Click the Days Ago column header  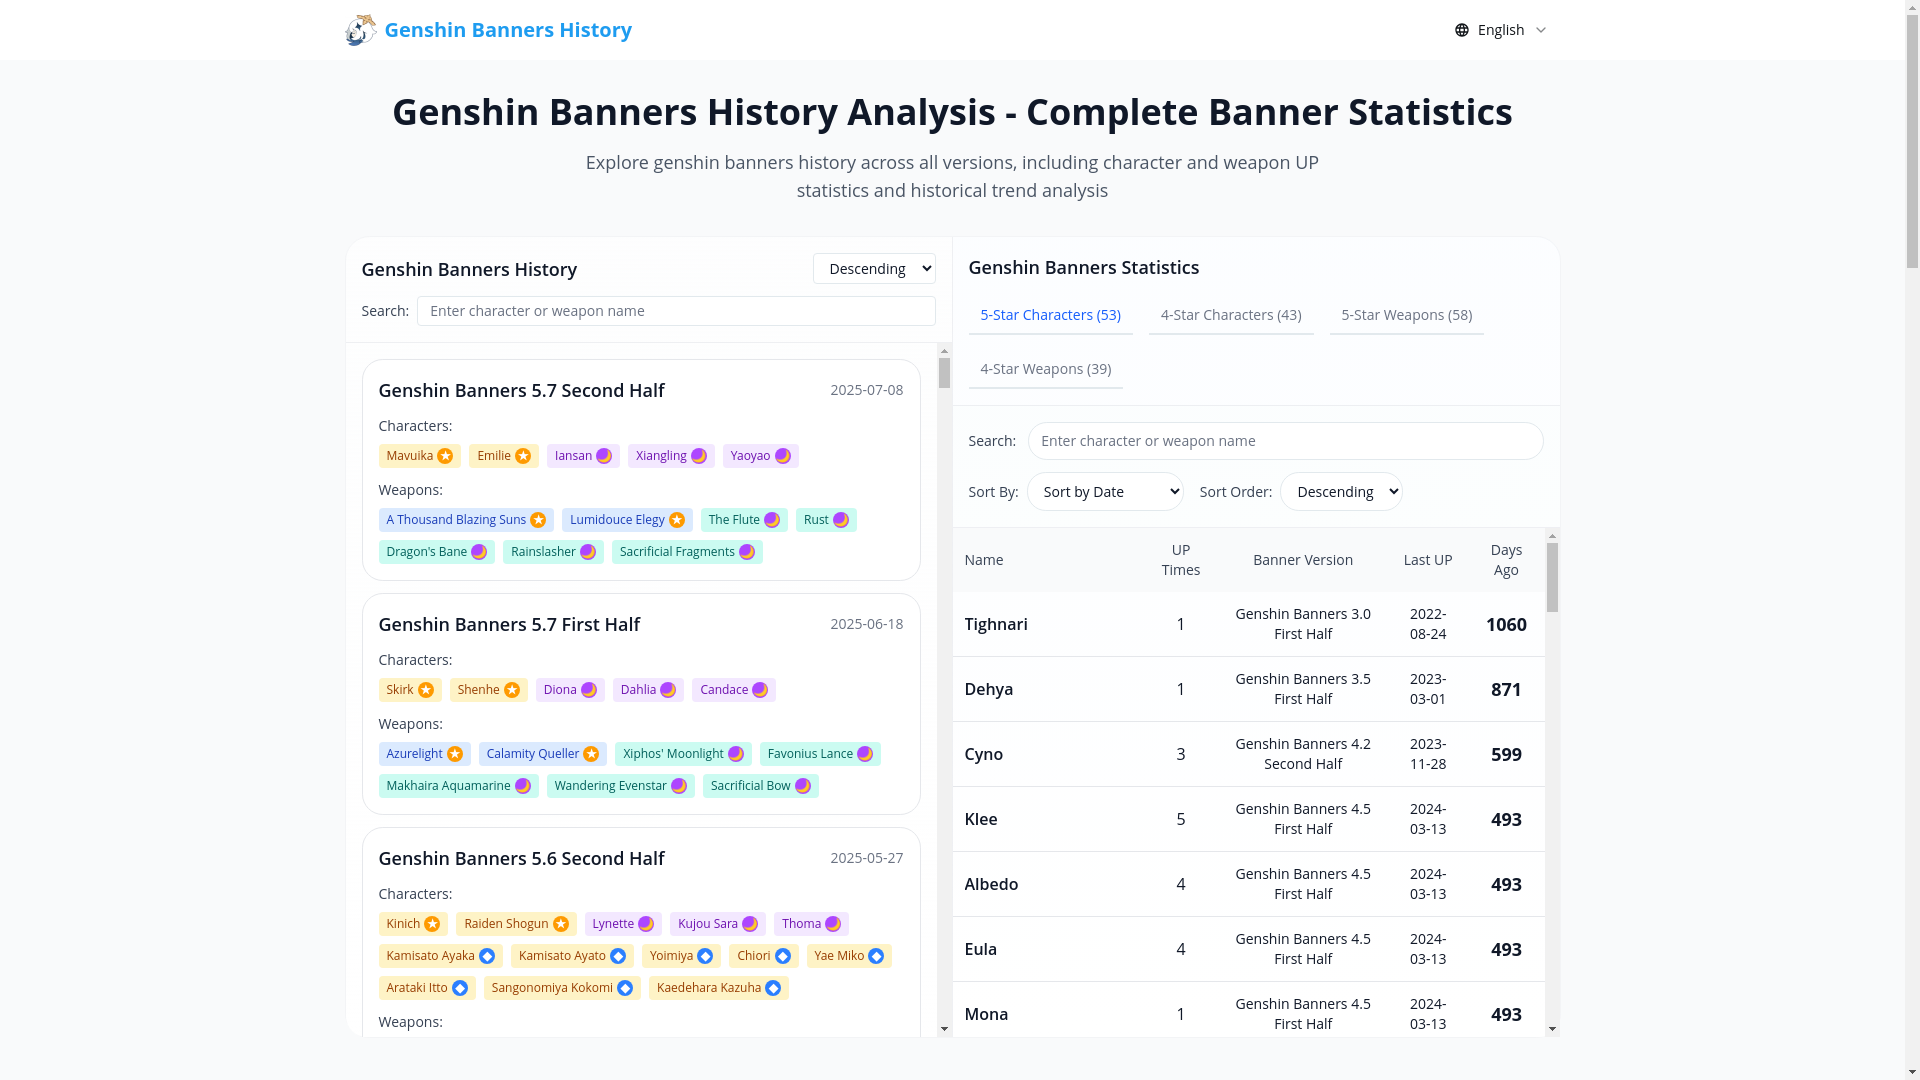pyautogui.click(x=1506, y=560)
